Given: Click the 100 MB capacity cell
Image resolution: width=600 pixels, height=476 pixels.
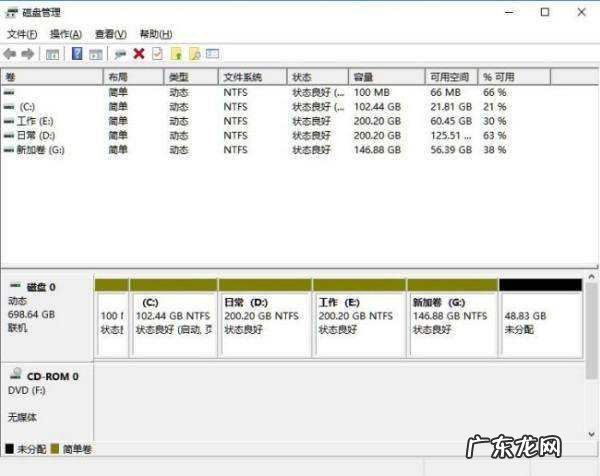Looking at the screenshot, I should tap(372, 93).
